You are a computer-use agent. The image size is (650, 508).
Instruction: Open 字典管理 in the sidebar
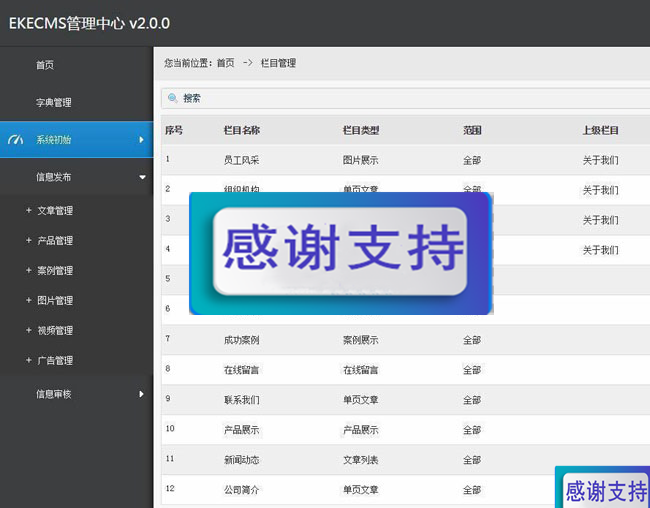point(53,102)
